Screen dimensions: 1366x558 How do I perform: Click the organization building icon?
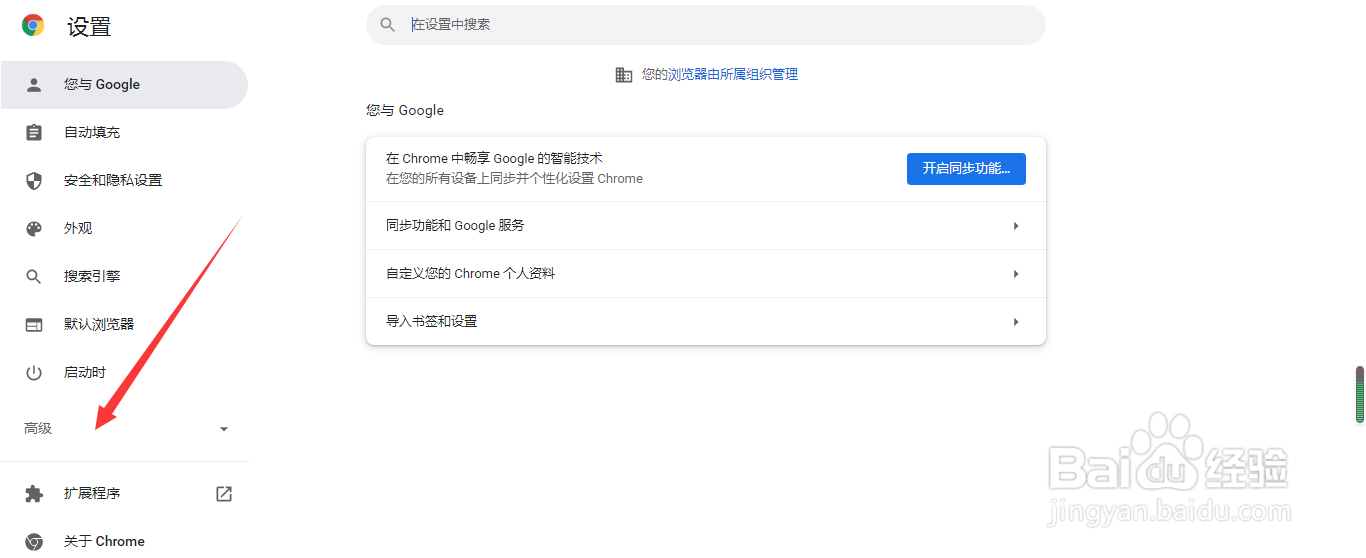(624, 75)
